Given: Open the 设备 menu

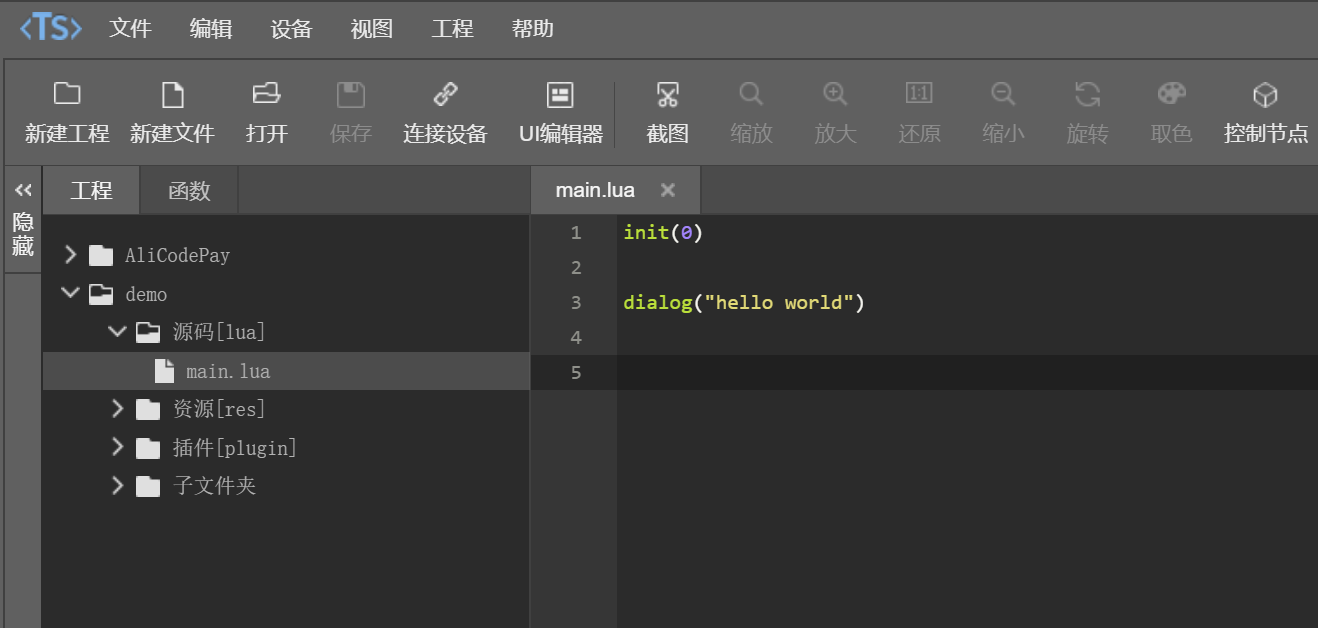Looking at the screenshot, I should 291,29.
